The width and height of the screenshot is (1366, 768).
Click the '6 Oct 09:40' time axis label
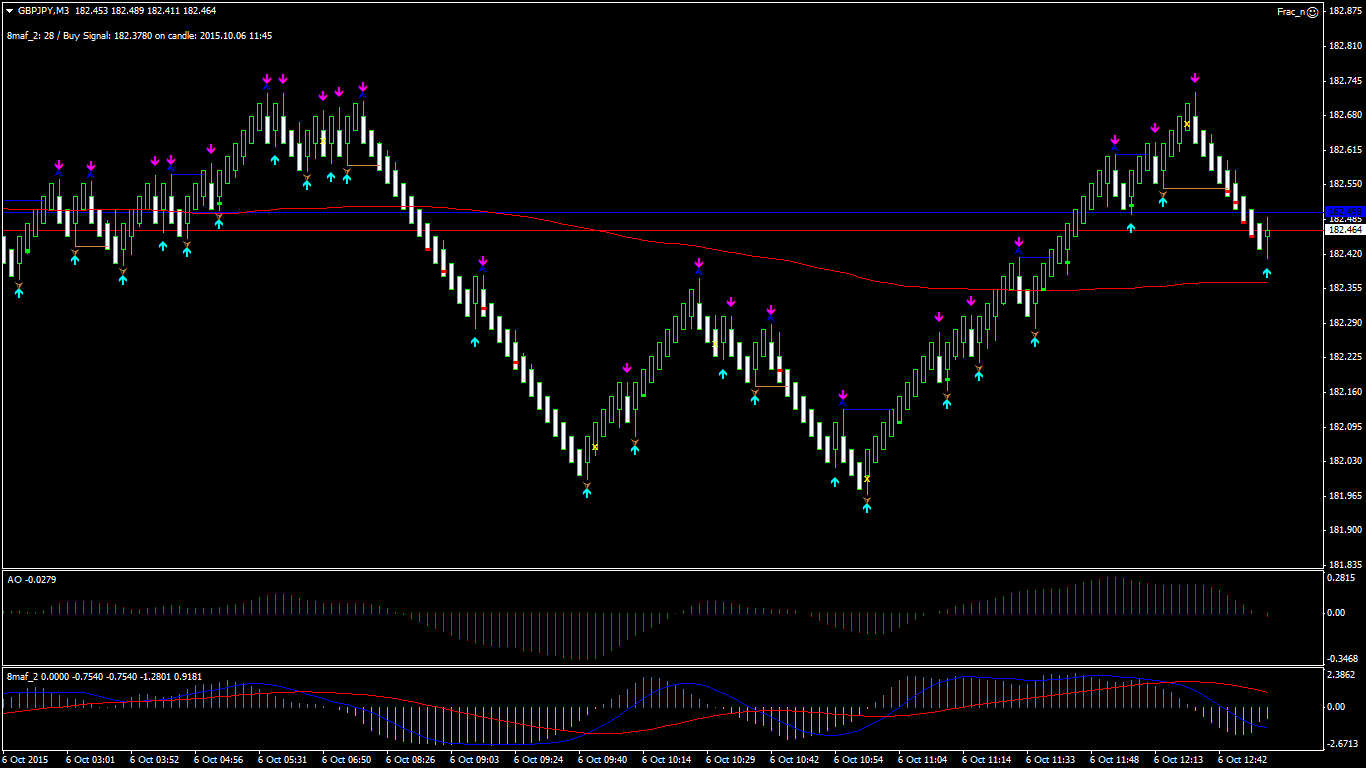click(x=603, y=760)
